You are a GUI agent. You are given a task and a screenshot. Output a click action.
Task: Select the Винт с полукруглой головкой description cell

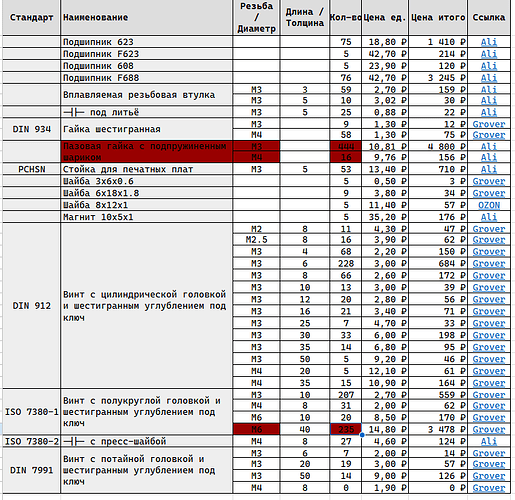[x=147, y=412]
